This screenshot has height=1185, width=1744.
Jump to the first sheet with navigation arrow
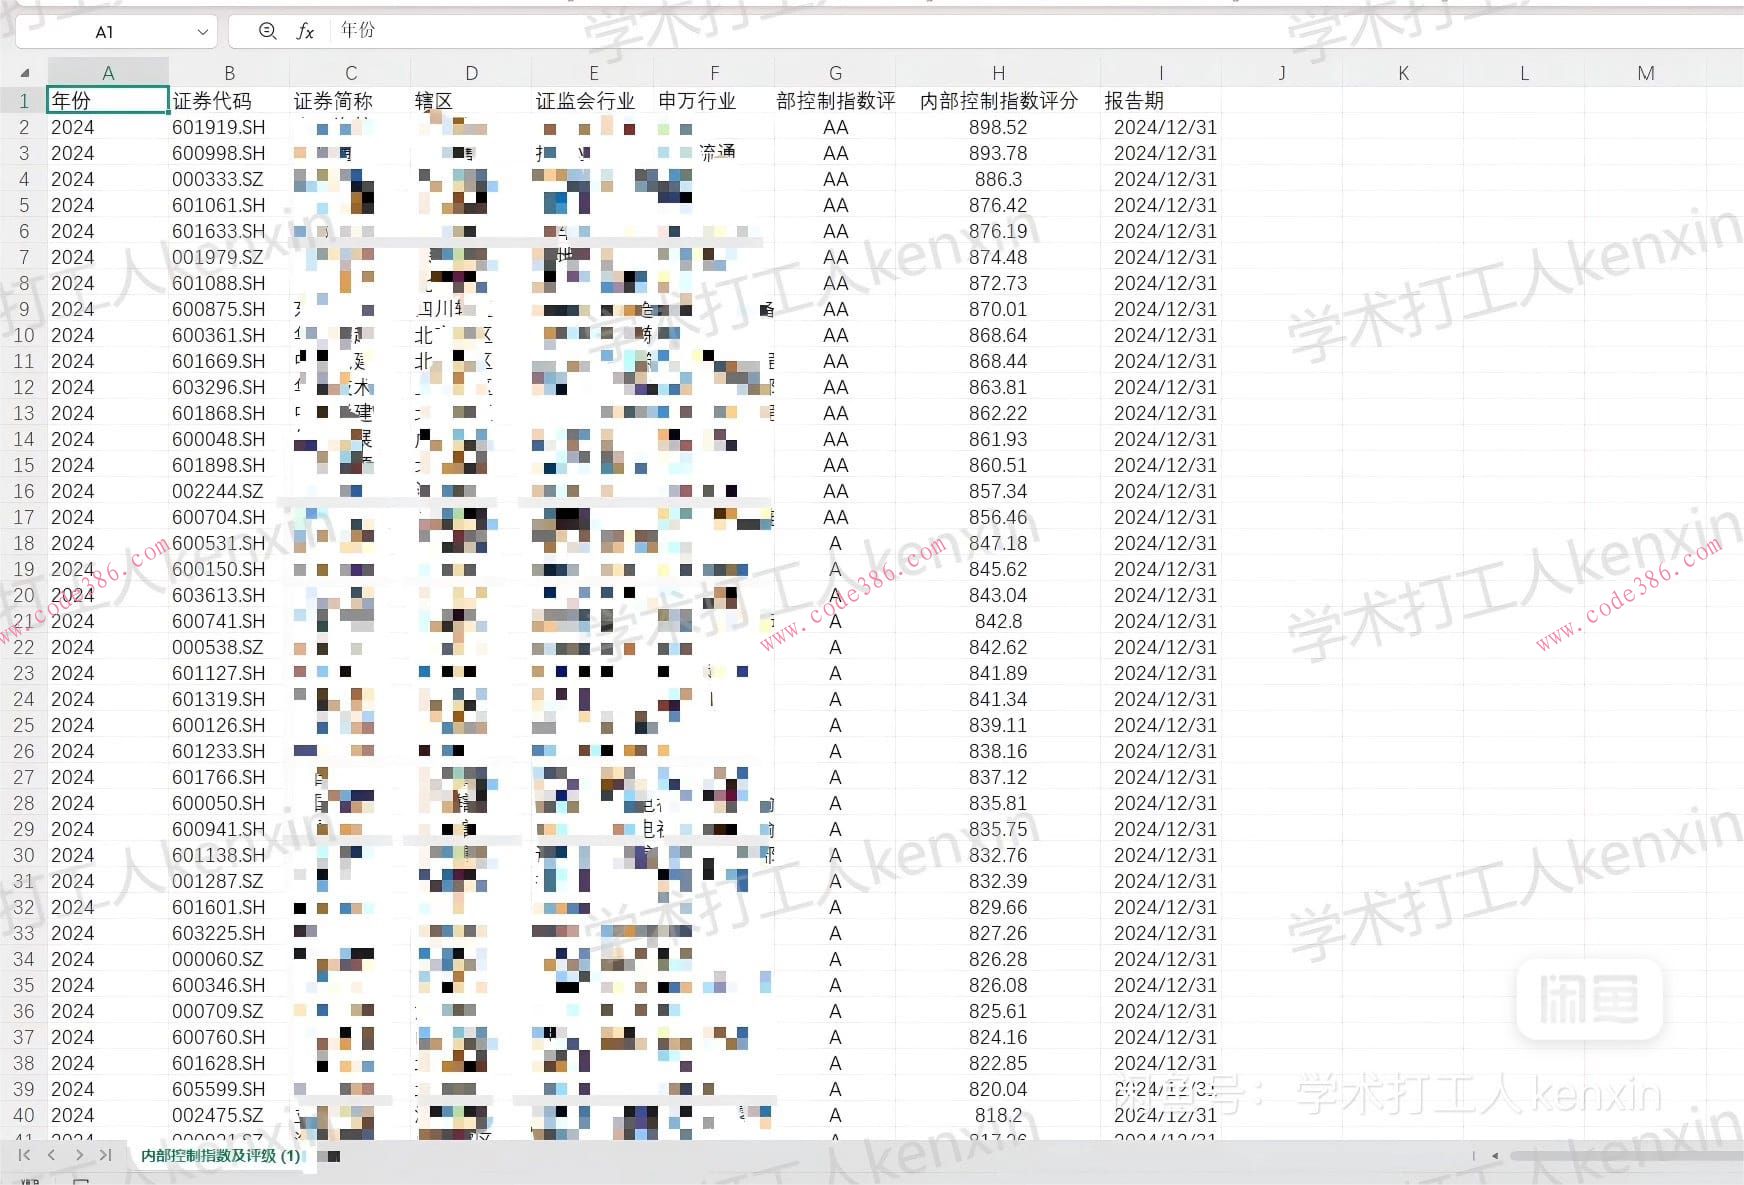tap(24, 1155)
